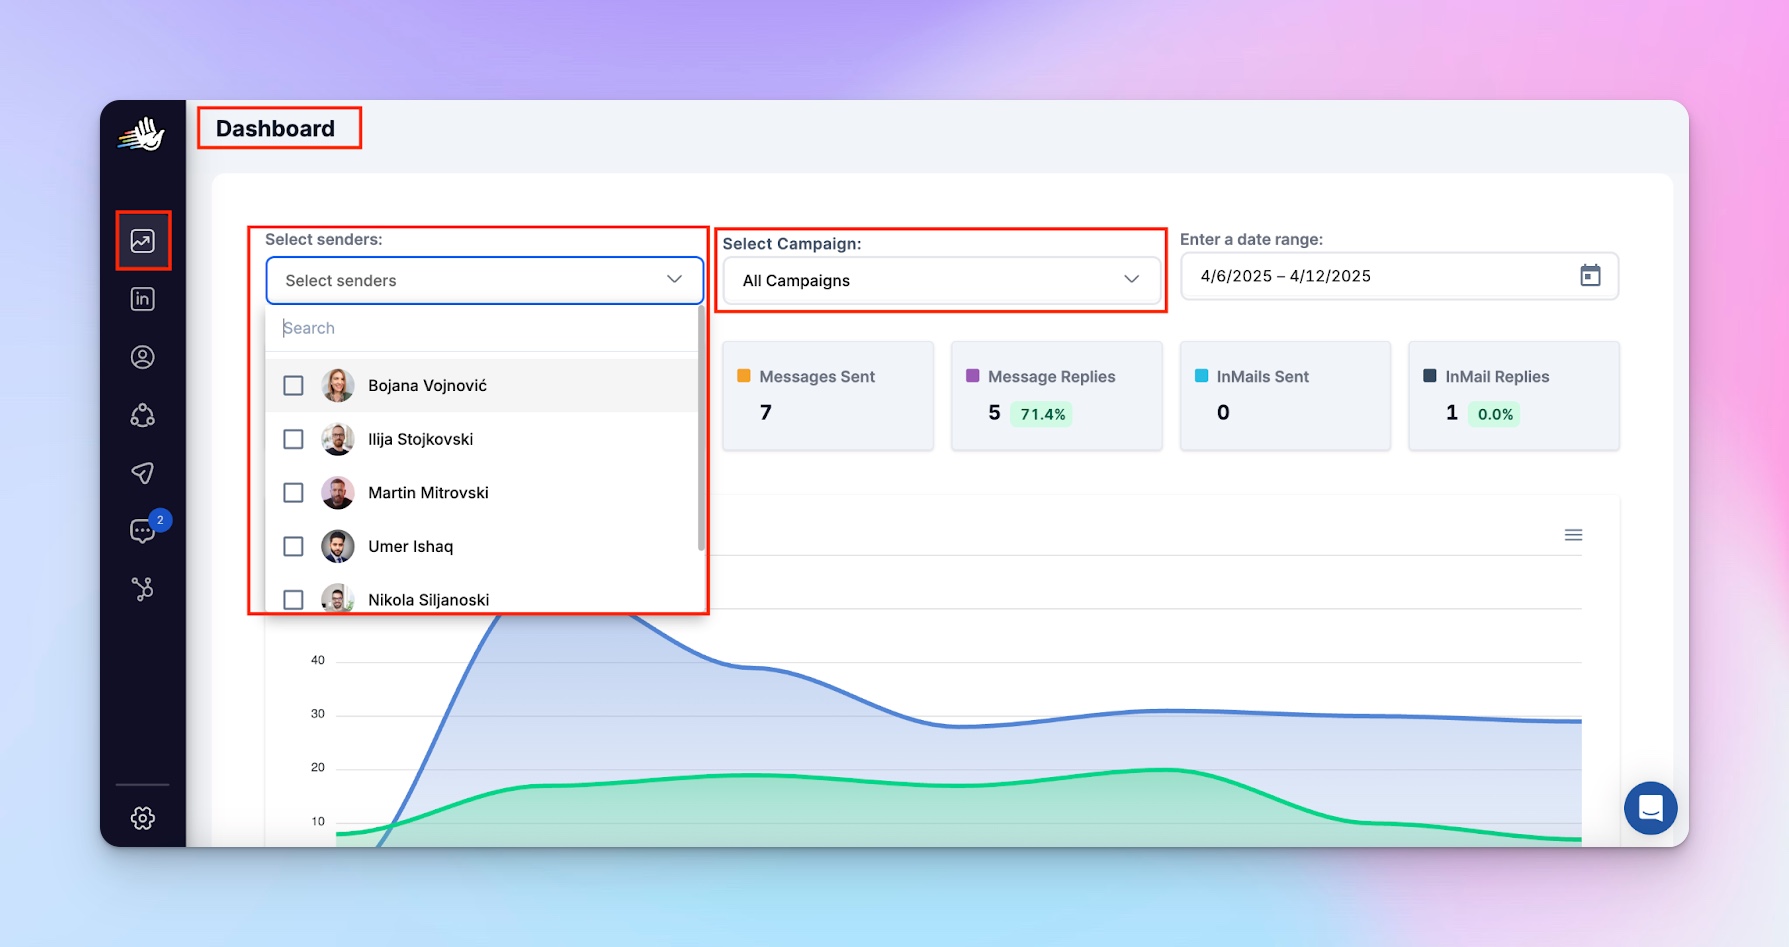Click the Message Replies label
Viewport: 1789px width, 947px height.
tap(1051, 377)
